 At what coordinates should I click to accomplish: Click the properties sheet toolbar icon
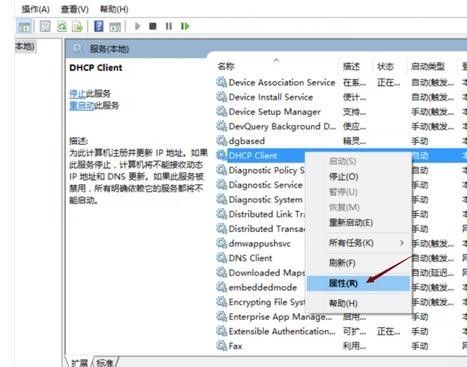point(45,26)
